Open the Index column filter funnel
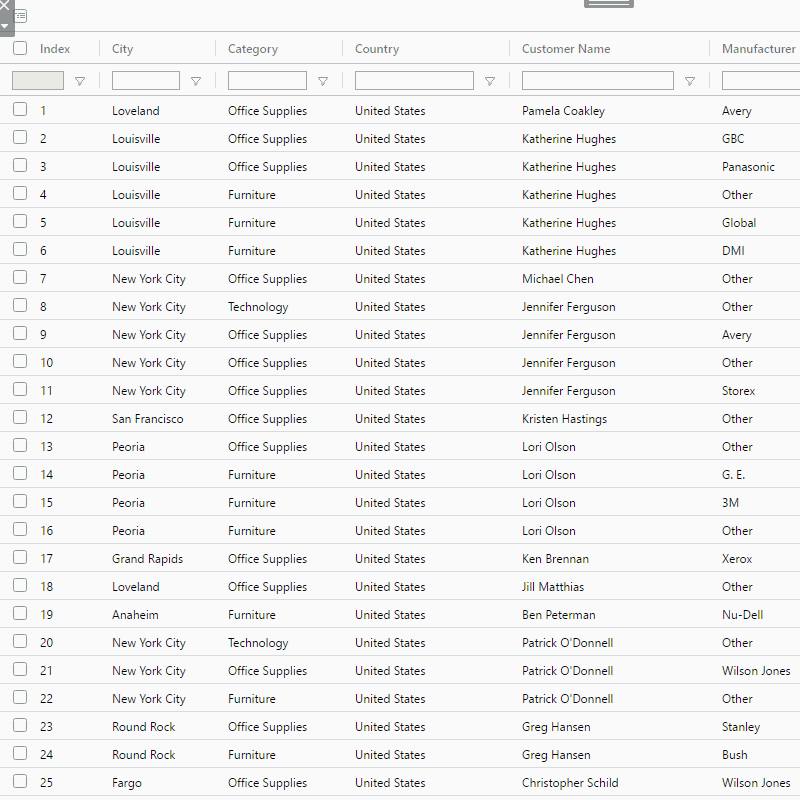Viewport: 800px width, 800px height. click(80, 82)
